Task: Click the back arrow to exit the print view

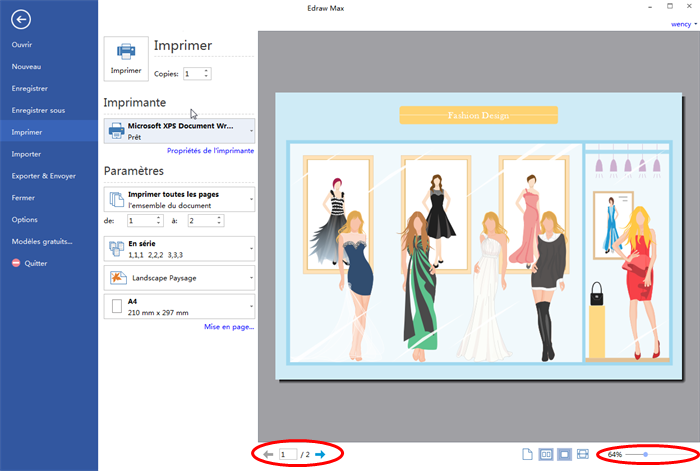Action: coord(21,18)
